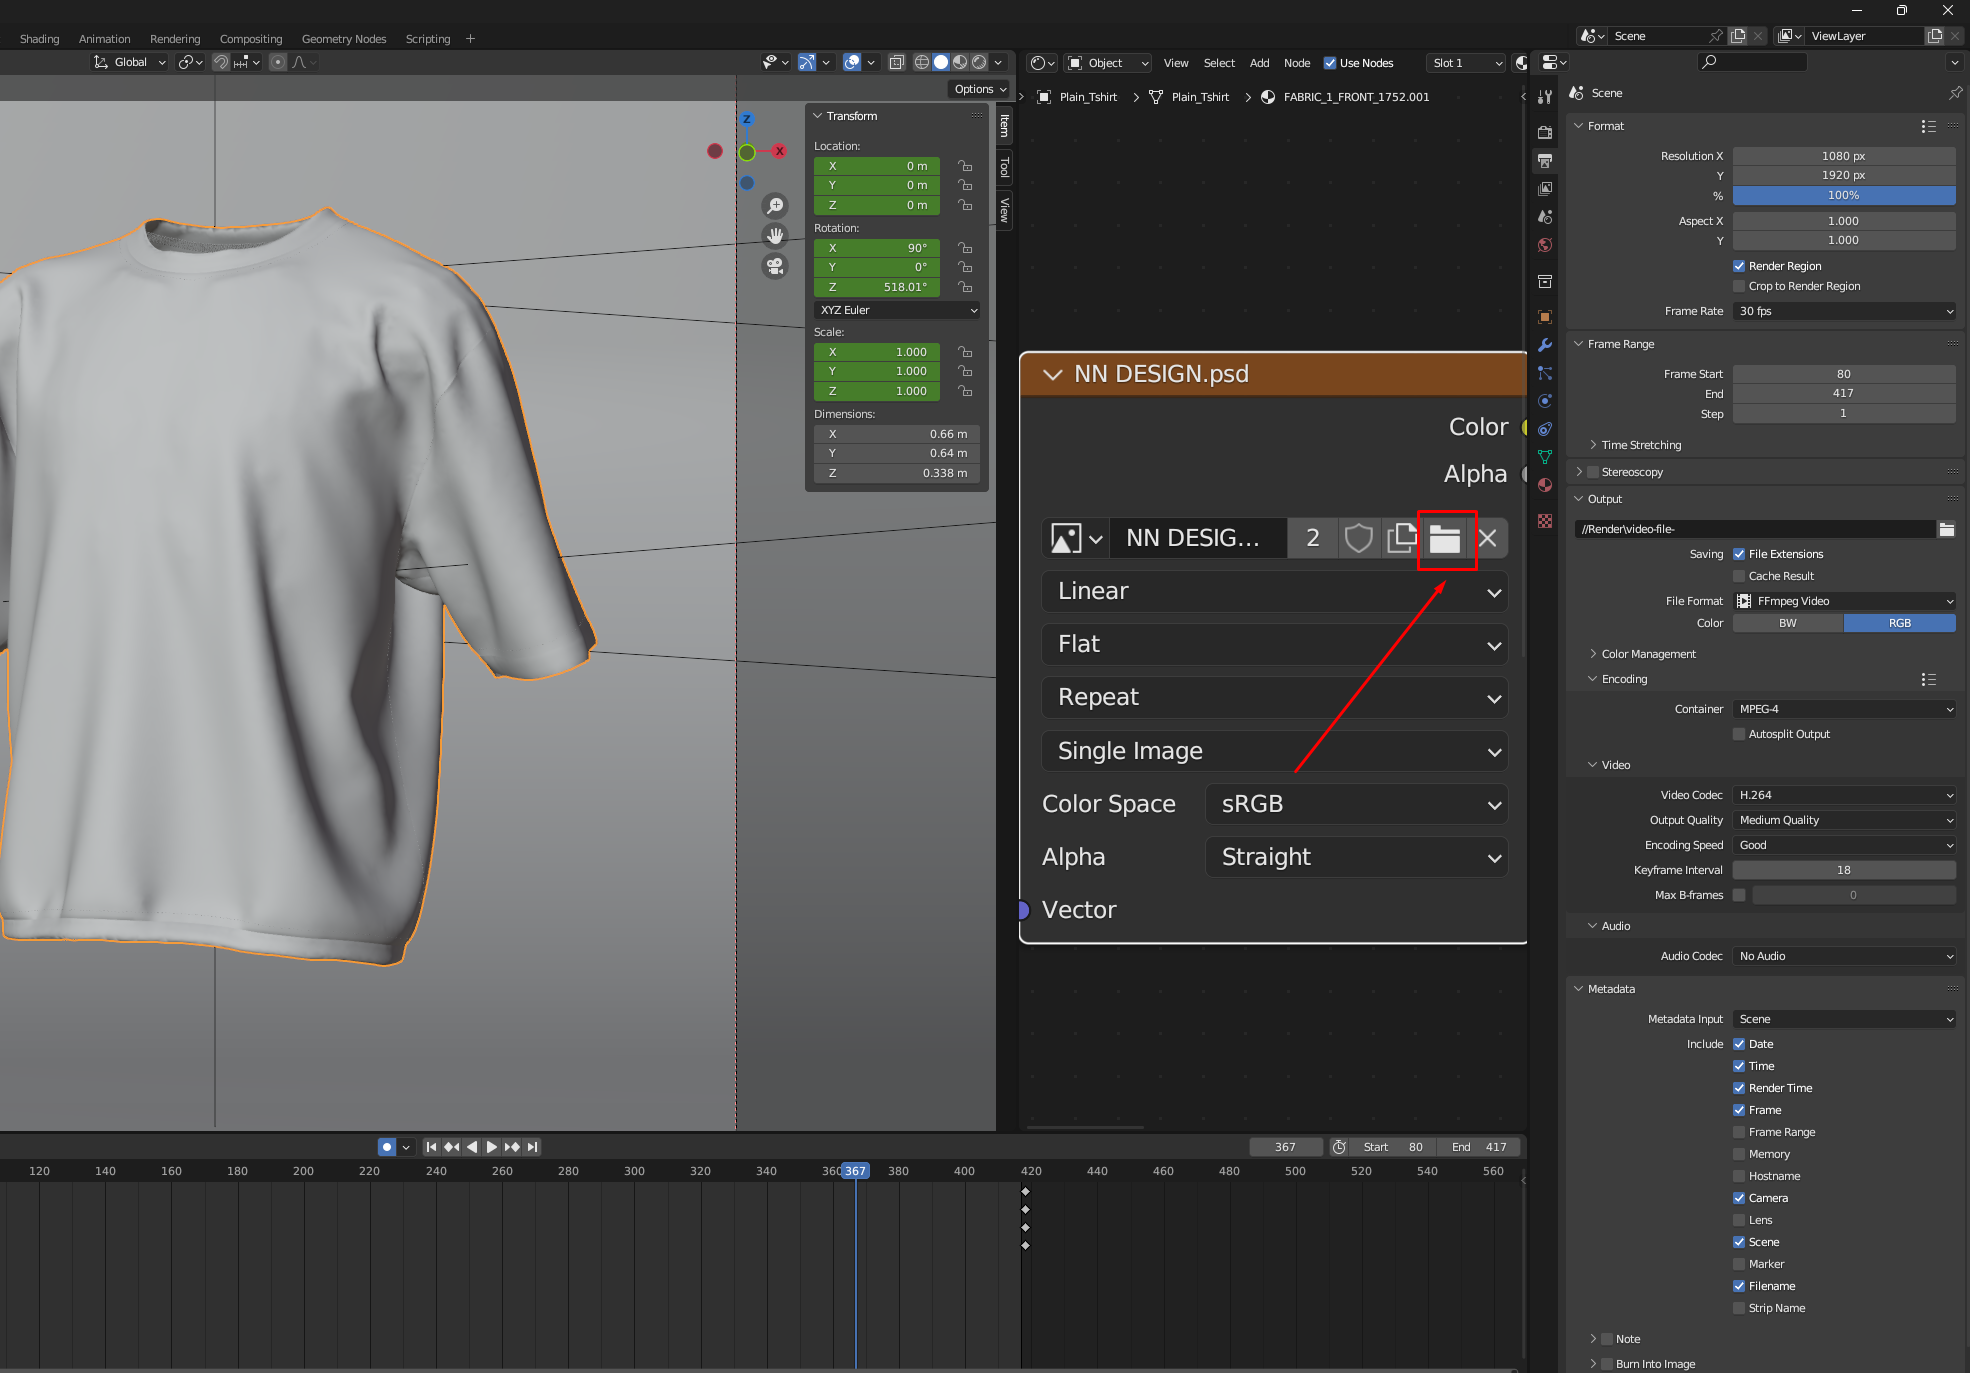
Task: Enable Wireframe viewport shading
Action: 921,62
